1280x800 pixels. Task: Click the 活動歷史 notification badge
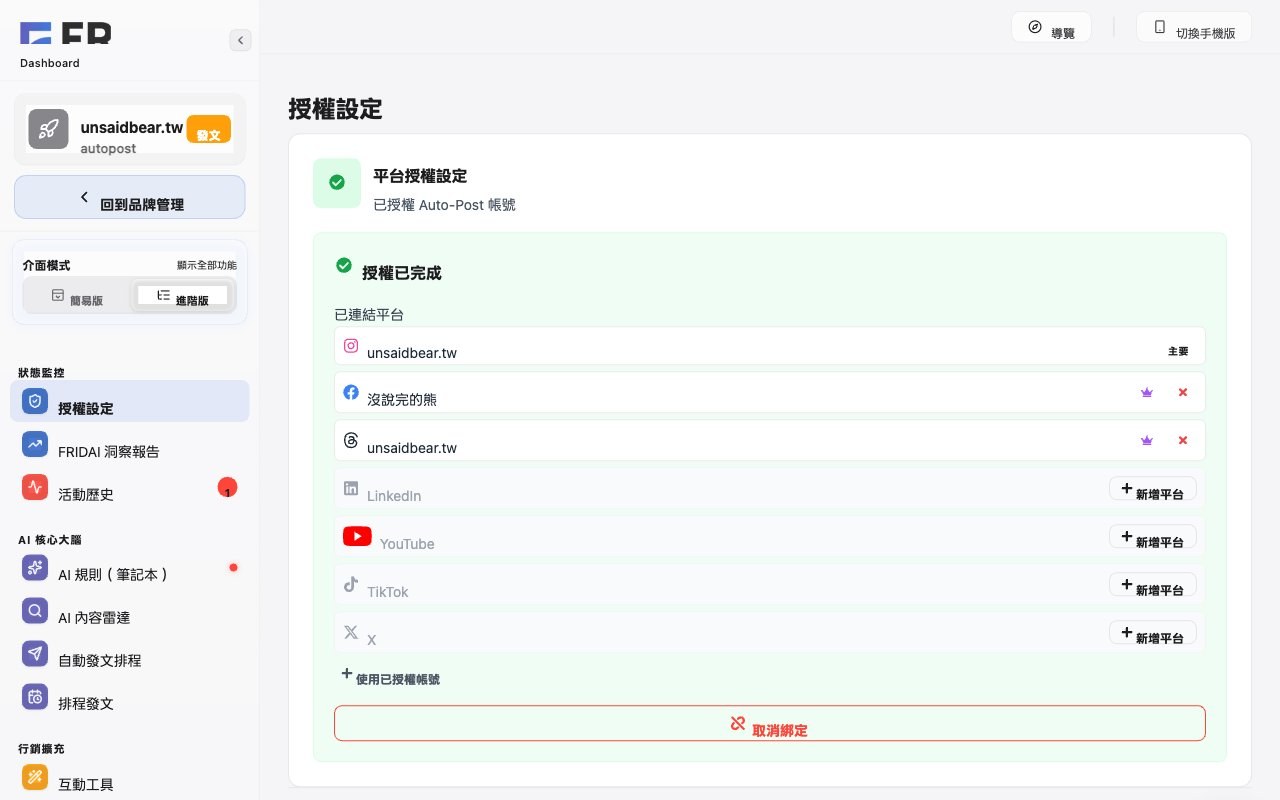(x=228, y=488)
